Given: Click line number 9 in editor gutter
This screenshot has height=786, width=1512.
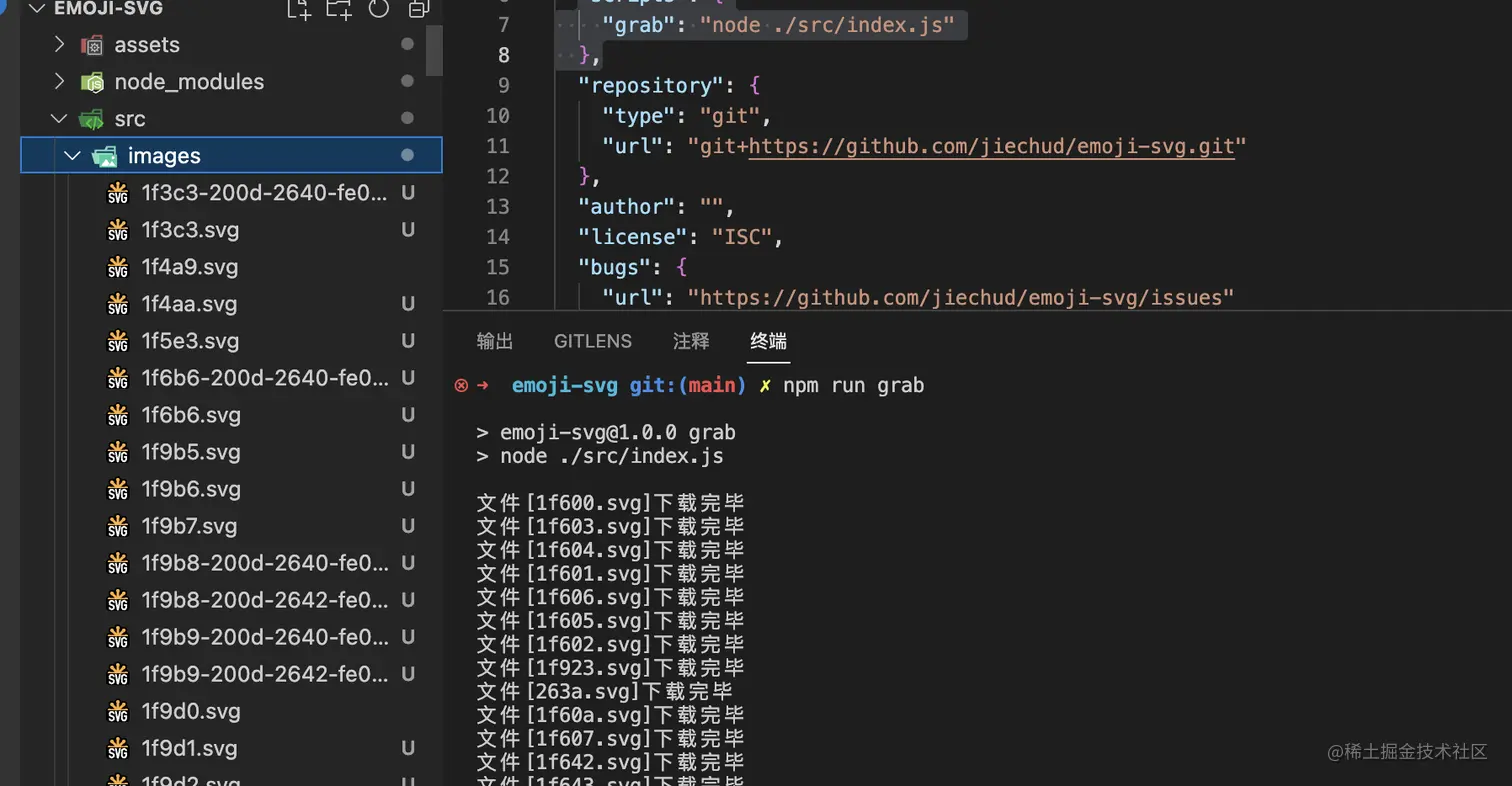Looking at the screenshot, I should 503,86.
